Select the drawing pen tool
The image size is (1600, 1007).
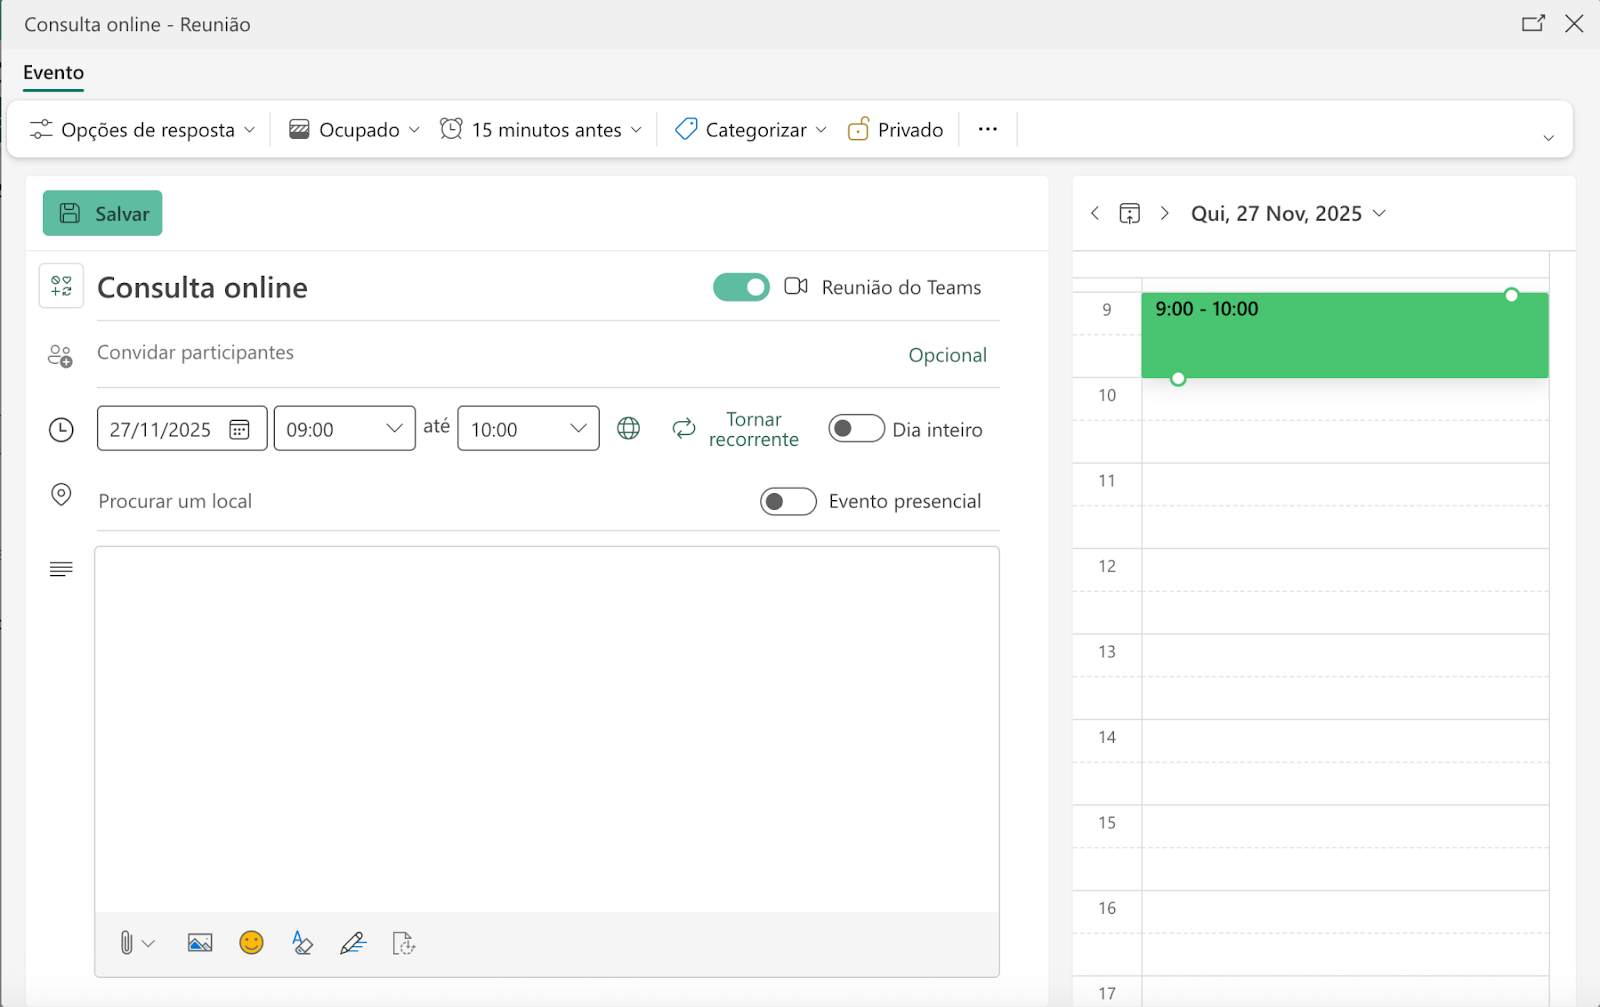353,942
